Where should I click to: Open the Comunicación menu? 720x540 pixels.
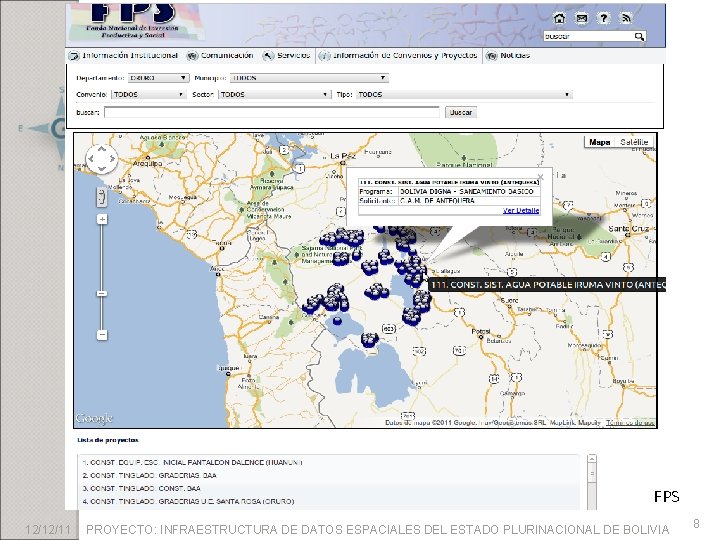click(220, 56)
